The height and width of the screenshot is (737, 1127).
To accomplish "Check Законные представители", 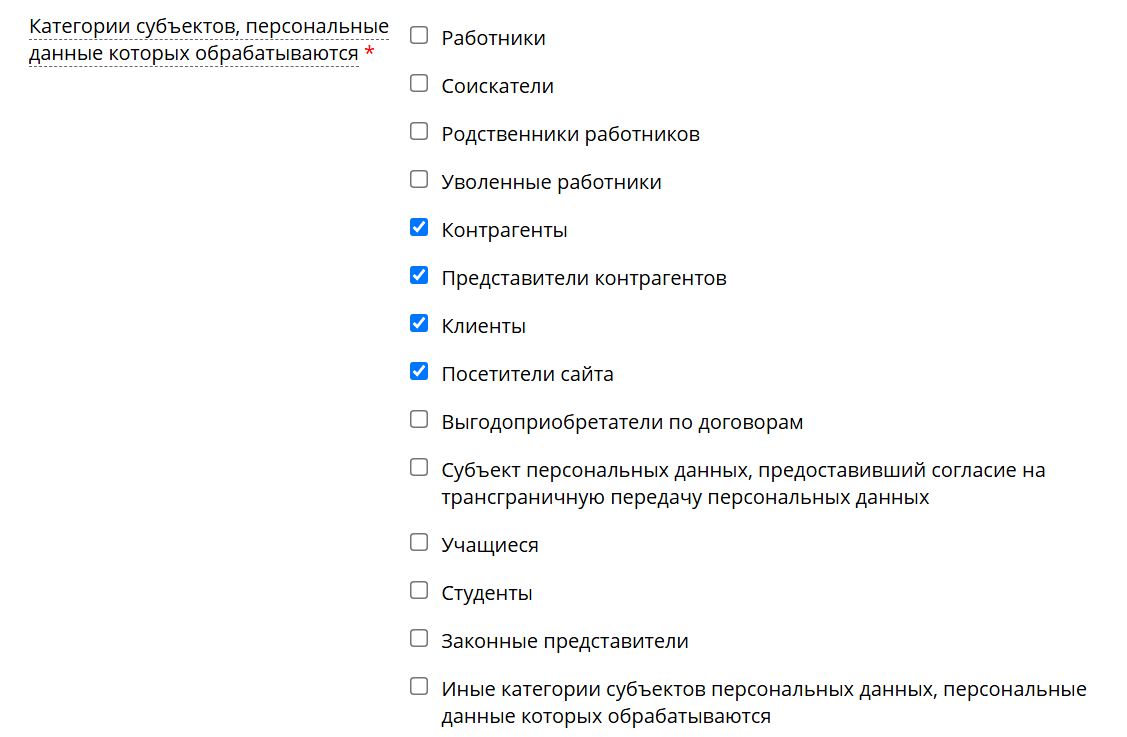I will pos(418,637).
